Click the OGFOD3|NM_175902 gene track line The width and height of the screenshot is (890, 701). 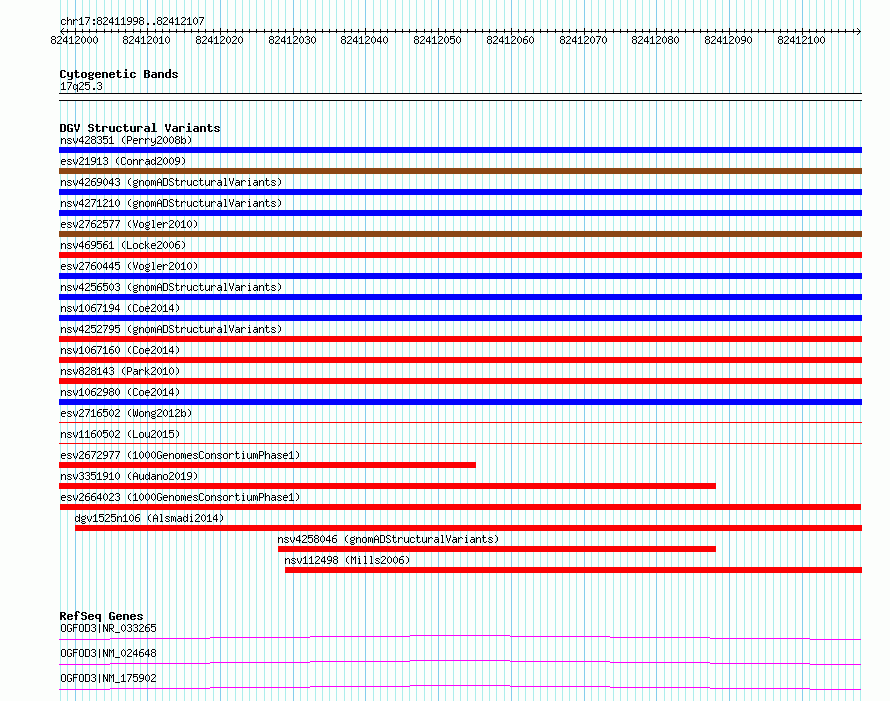(460, 688)
